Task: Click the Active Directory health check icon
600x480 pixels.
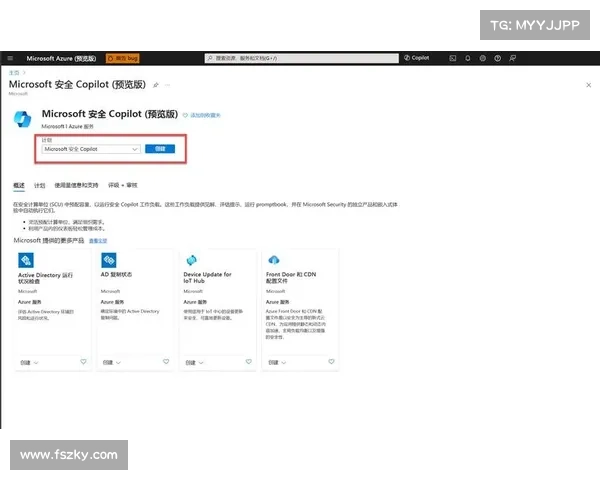Action: click(26, 260)
